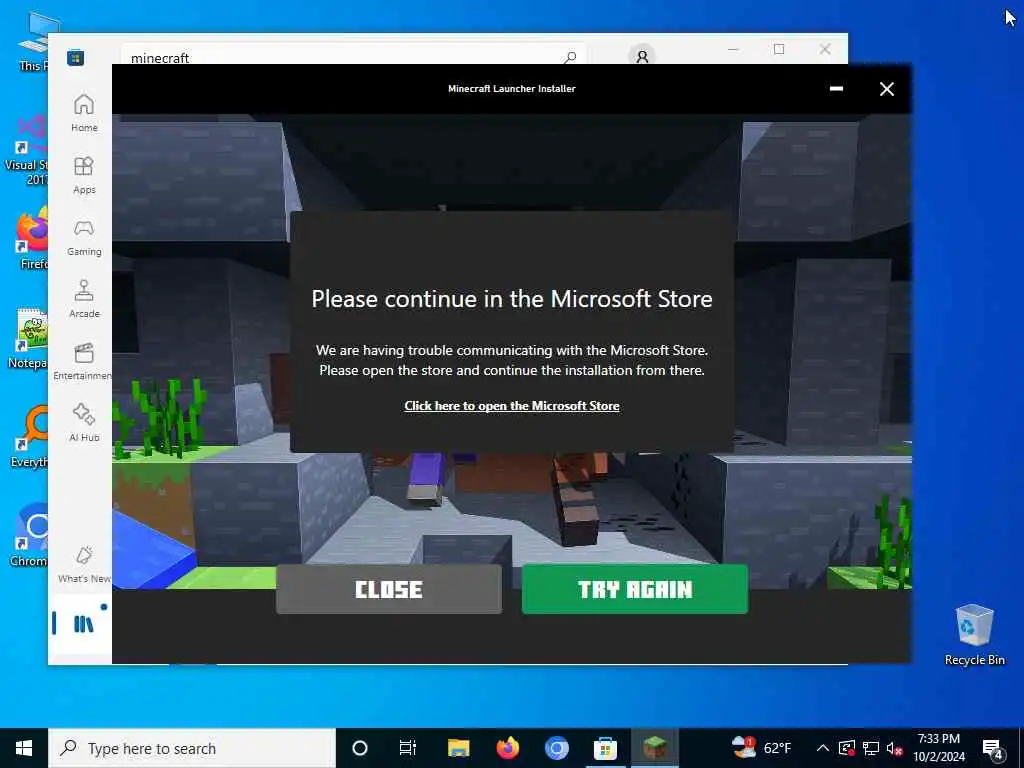
Task: Open File Explorer from the taskbar
Action: pyautogui.click(x=458, y=748)
